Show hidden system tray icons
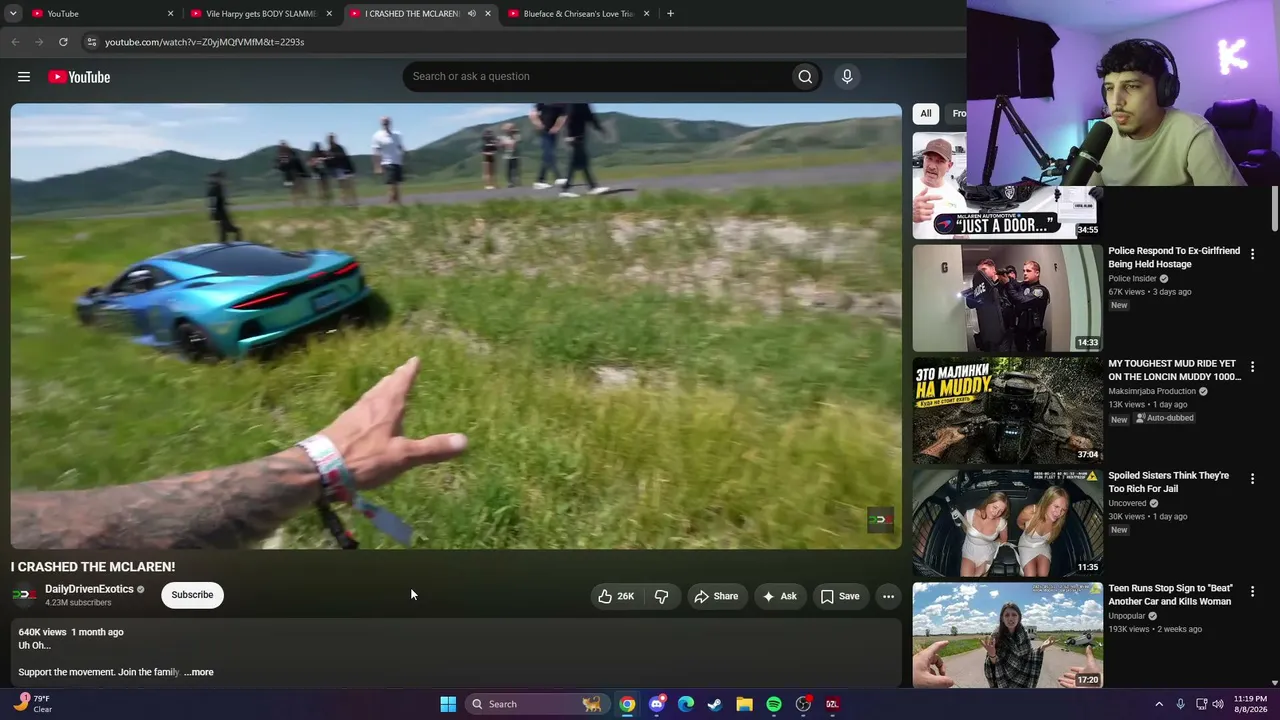This screenshot has width=1280, height=720. (1159, 704)
